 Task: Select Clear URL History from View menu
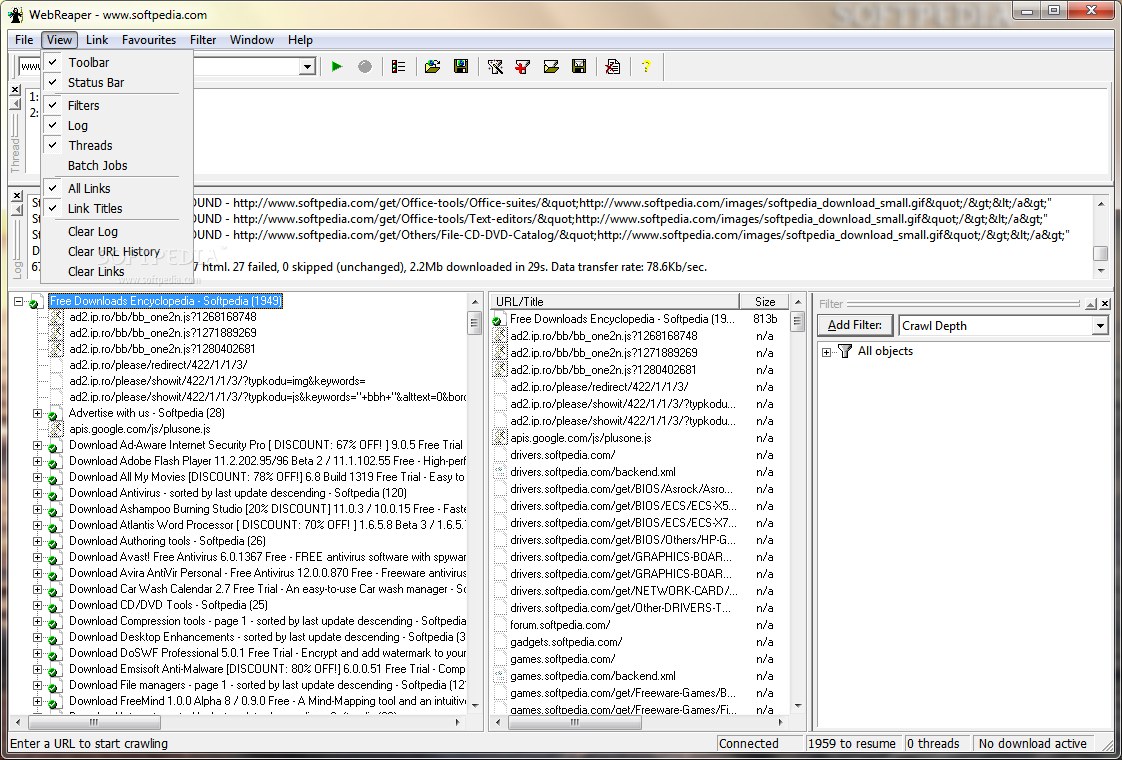click(x=114, y=252)
